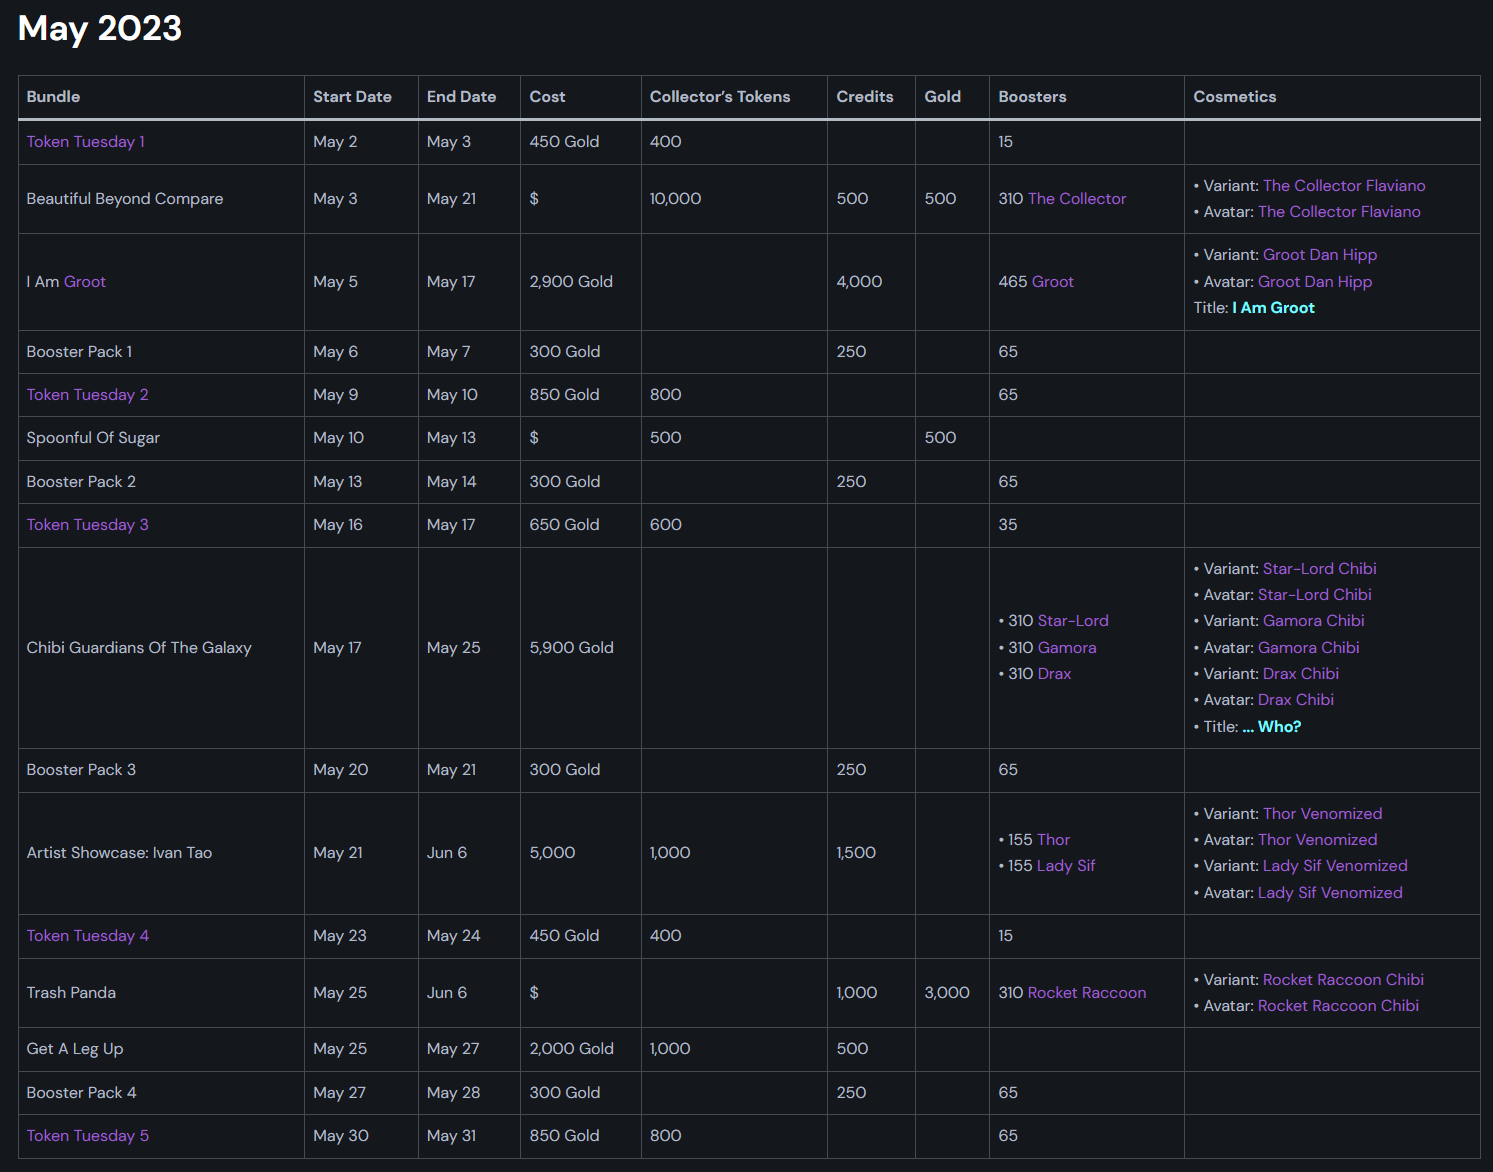Open Star-Lord booster link
Viewport: 1493px width, 1172px height.
tap(1073, 621)
